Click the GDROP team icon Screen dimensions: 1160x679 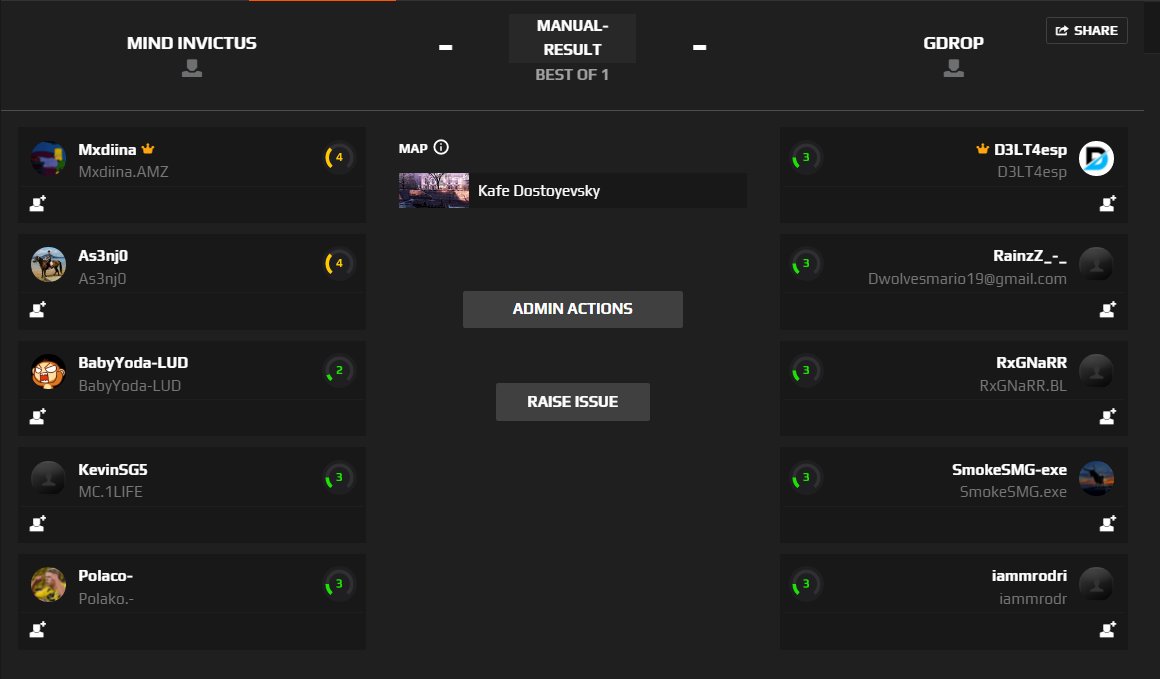[954, 68]
